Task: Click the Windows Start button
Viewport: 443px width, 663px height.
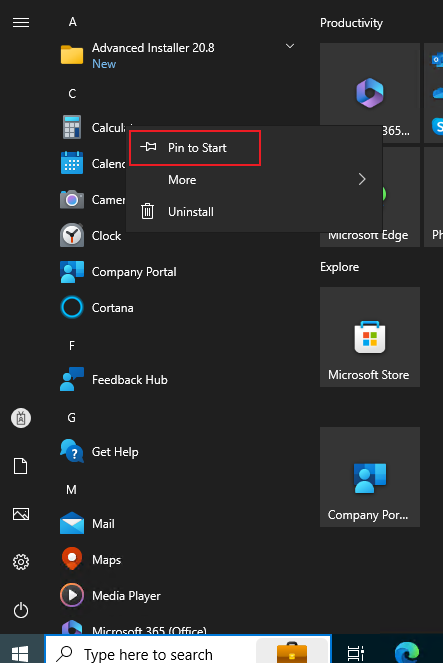Action: (x=20, y=654)
